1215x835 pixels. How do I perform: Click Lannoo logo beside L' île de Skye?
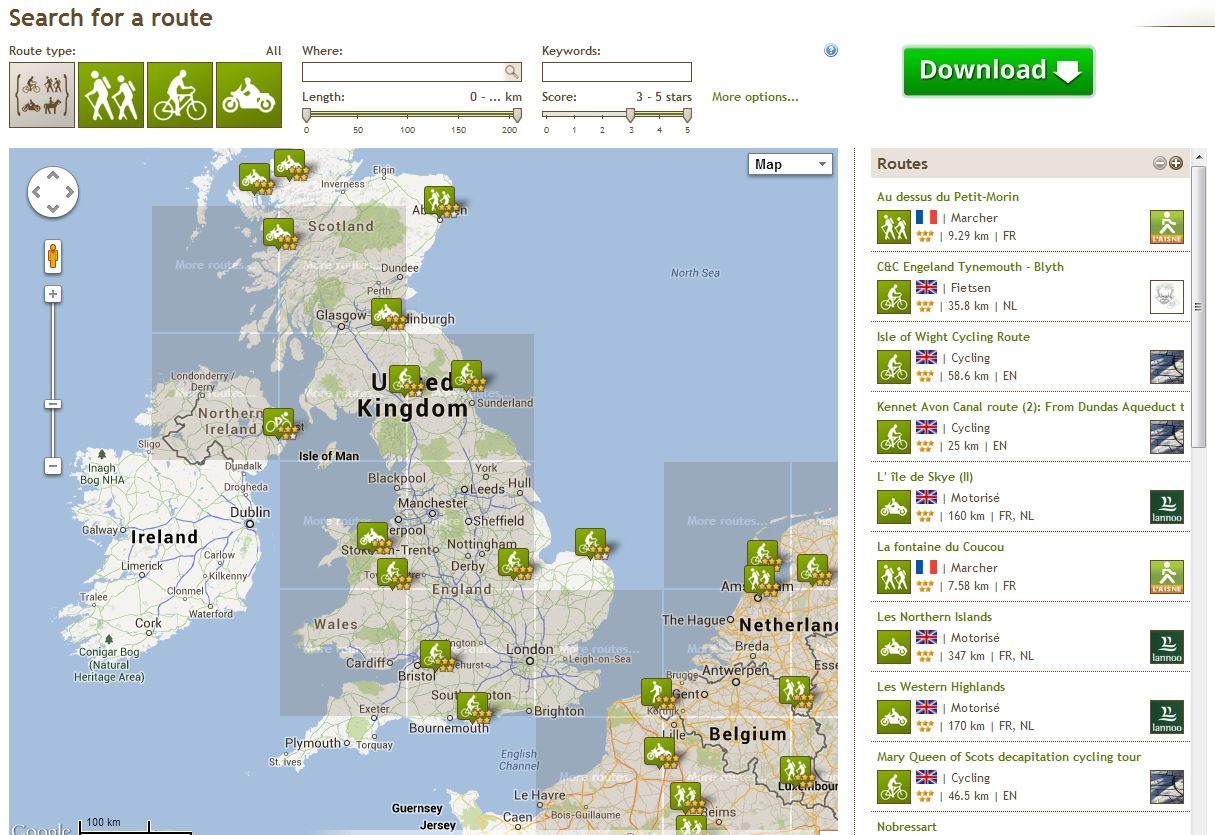coord(1167,507)
